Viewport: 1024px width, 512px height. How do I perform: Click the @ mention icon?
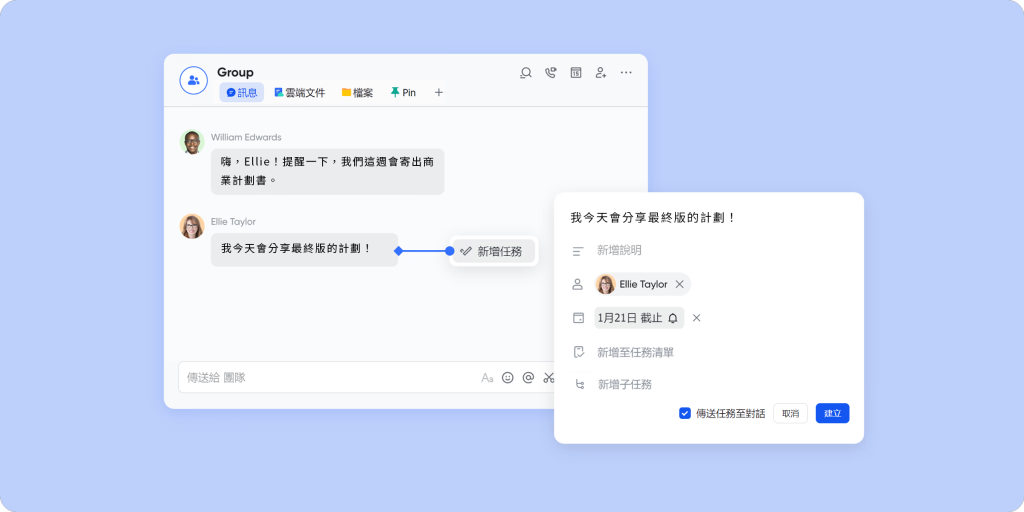pyautogui.click(x=528, y=377)
